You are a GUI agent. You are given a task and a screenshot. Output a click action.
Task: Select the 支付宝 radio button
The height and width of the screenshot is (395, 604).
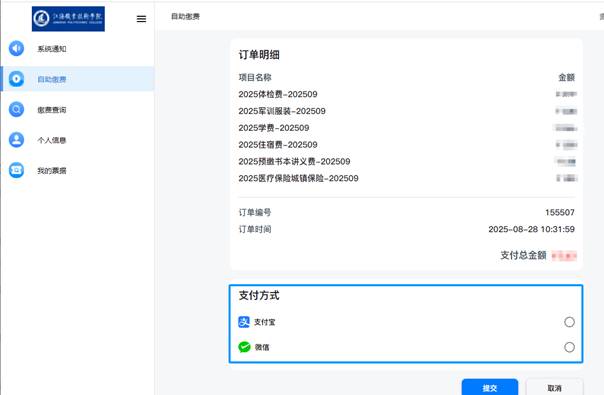(x=569, y=322)
